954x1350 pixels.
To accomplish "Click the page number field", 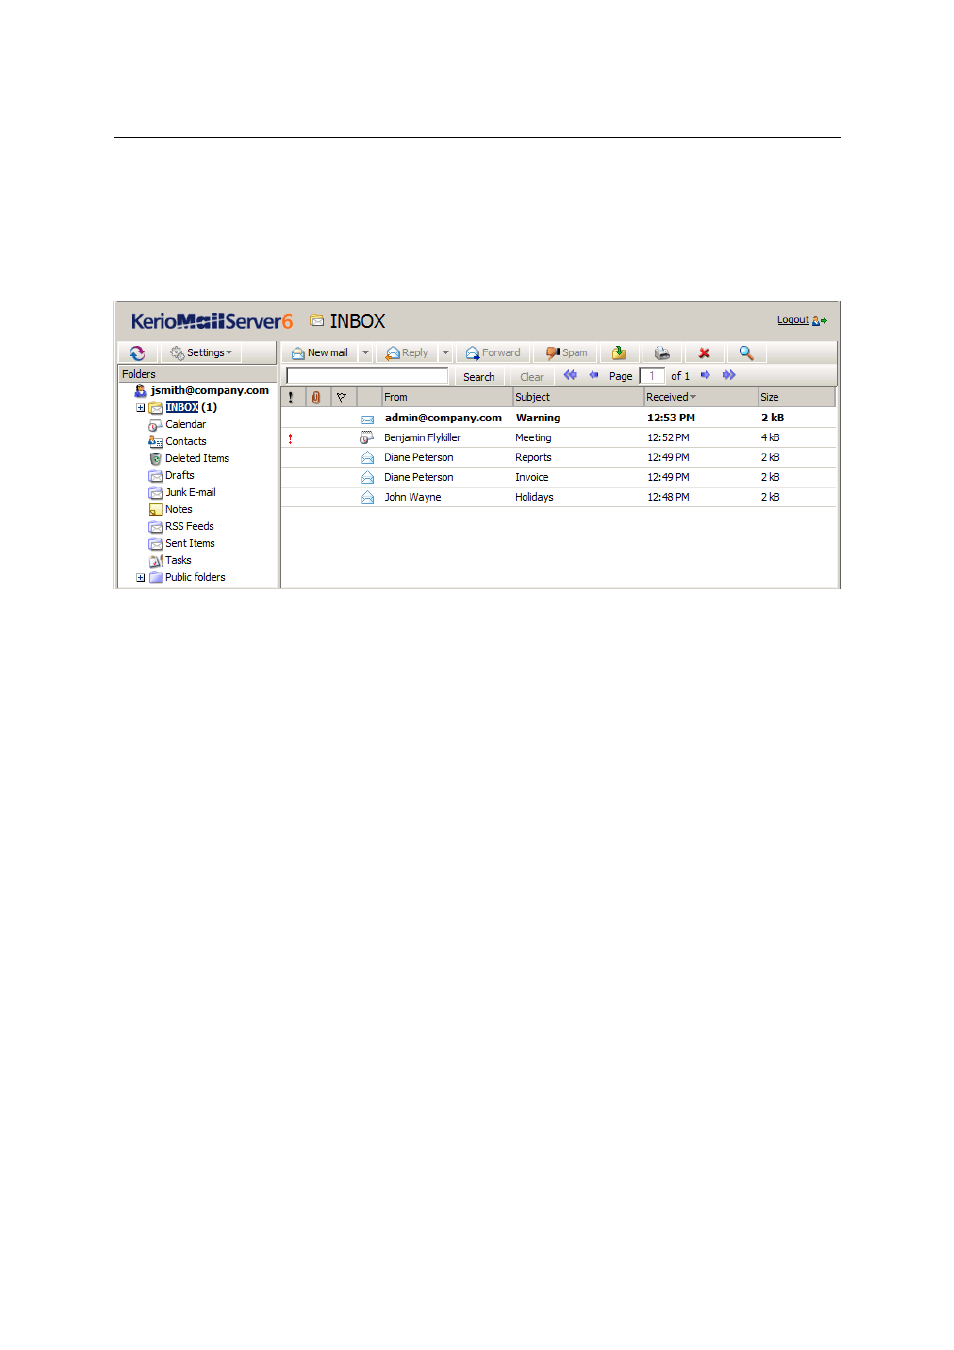I will [x=652, y=376].
